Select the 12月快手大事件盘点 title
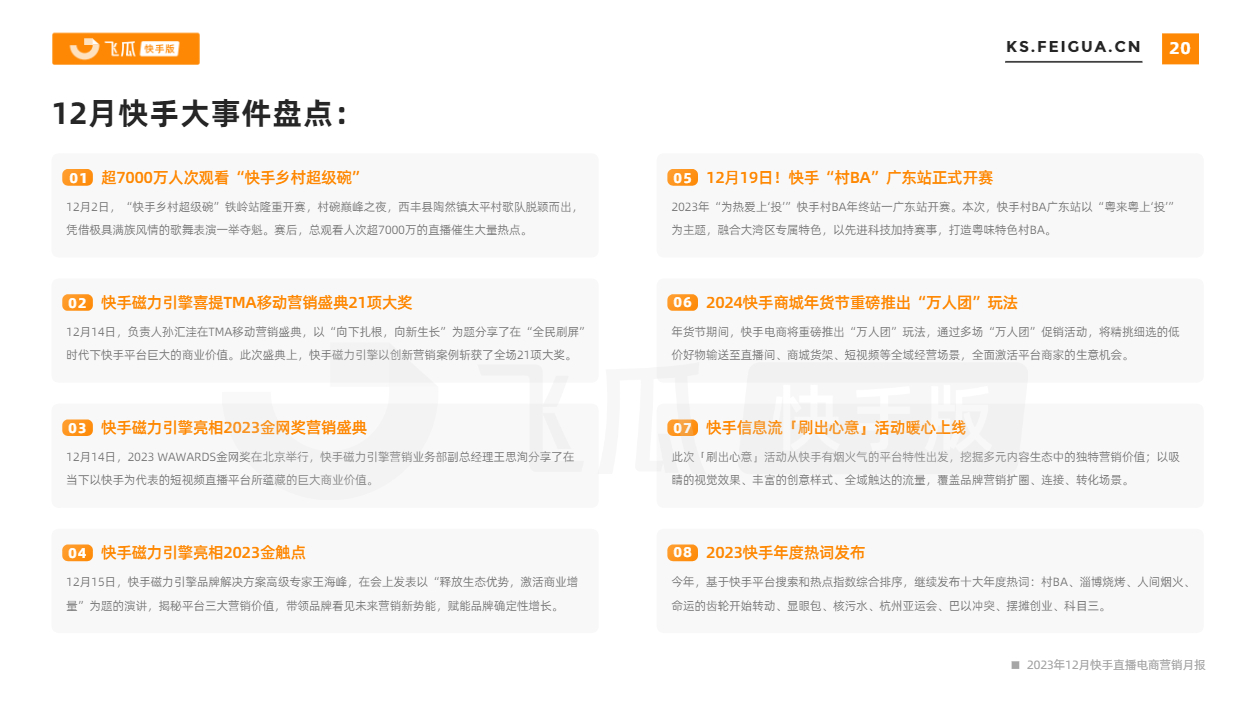1250x703 pixels. click(200, 113)
